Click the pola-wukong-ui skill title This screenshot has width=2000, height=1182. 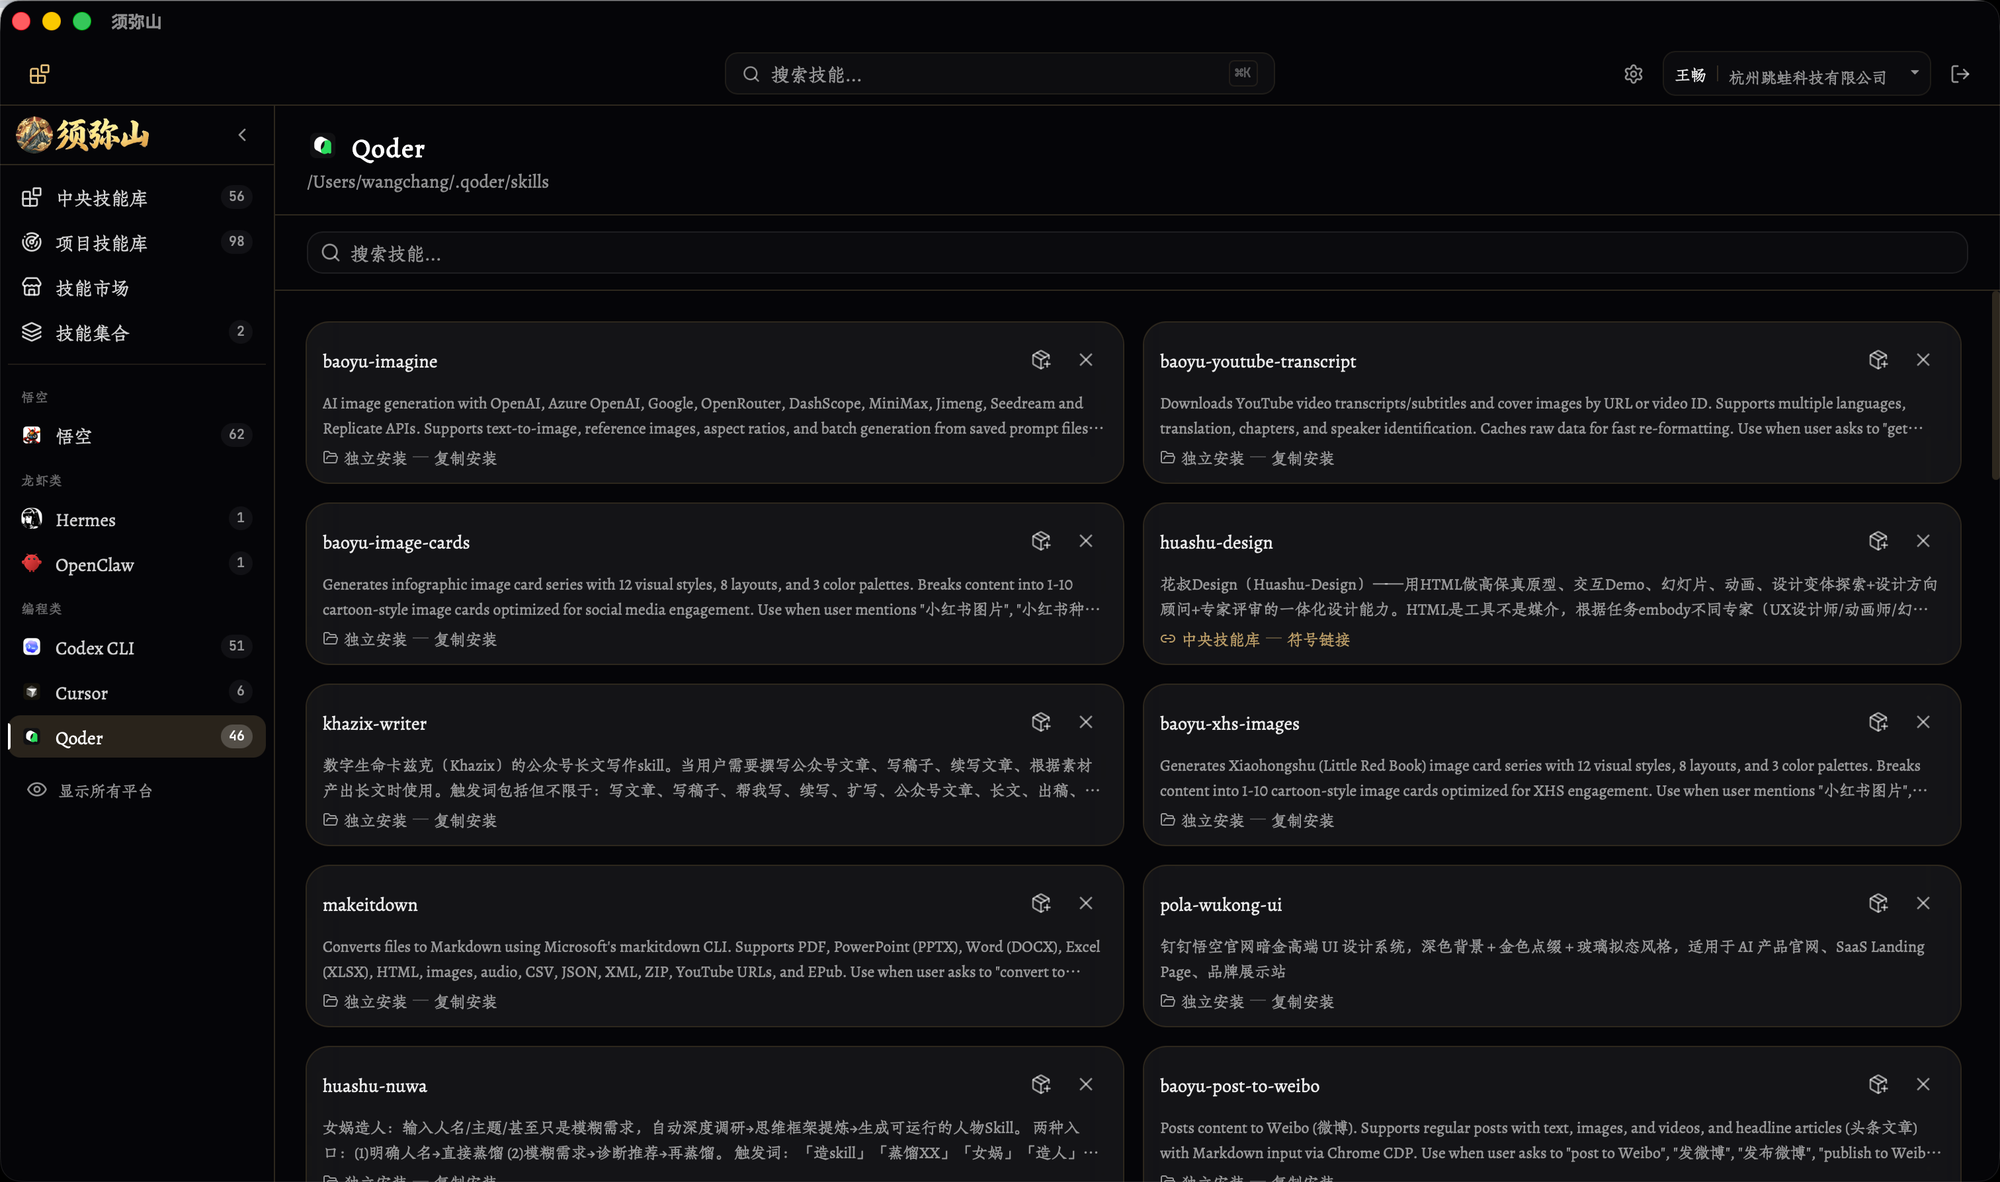1220,905
